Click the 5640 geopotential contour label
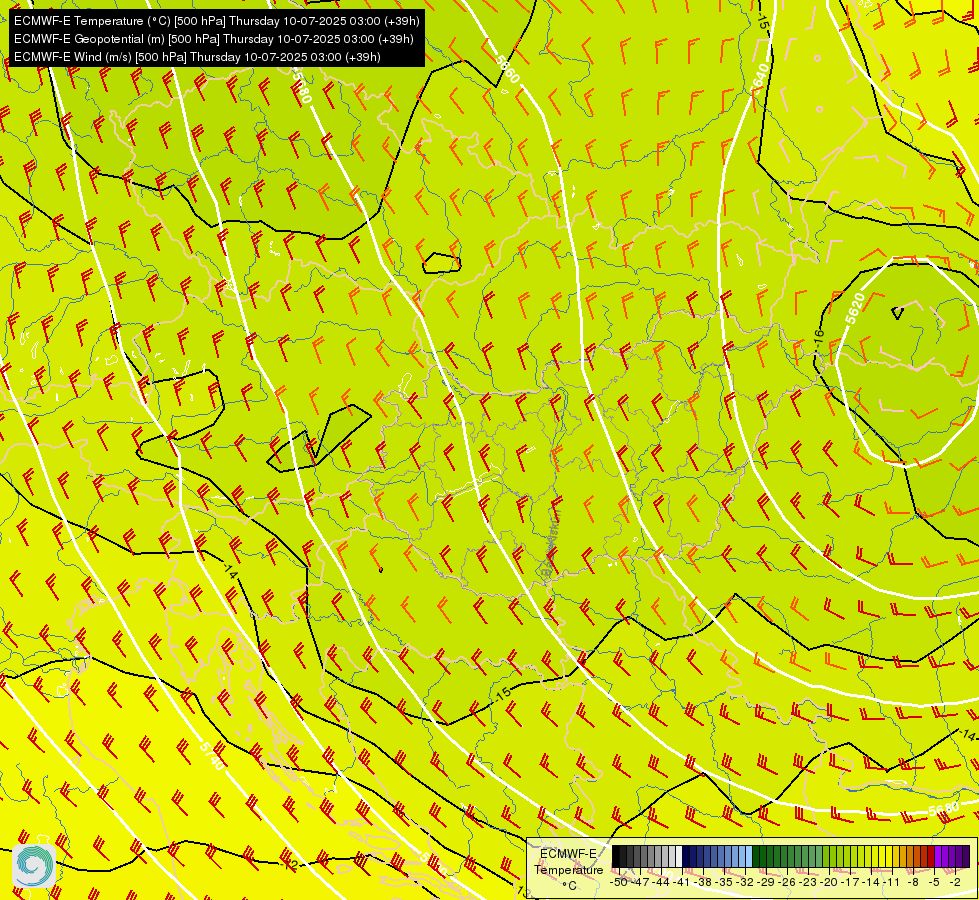Viewport: 979px width, 900px height. (760, 77)
